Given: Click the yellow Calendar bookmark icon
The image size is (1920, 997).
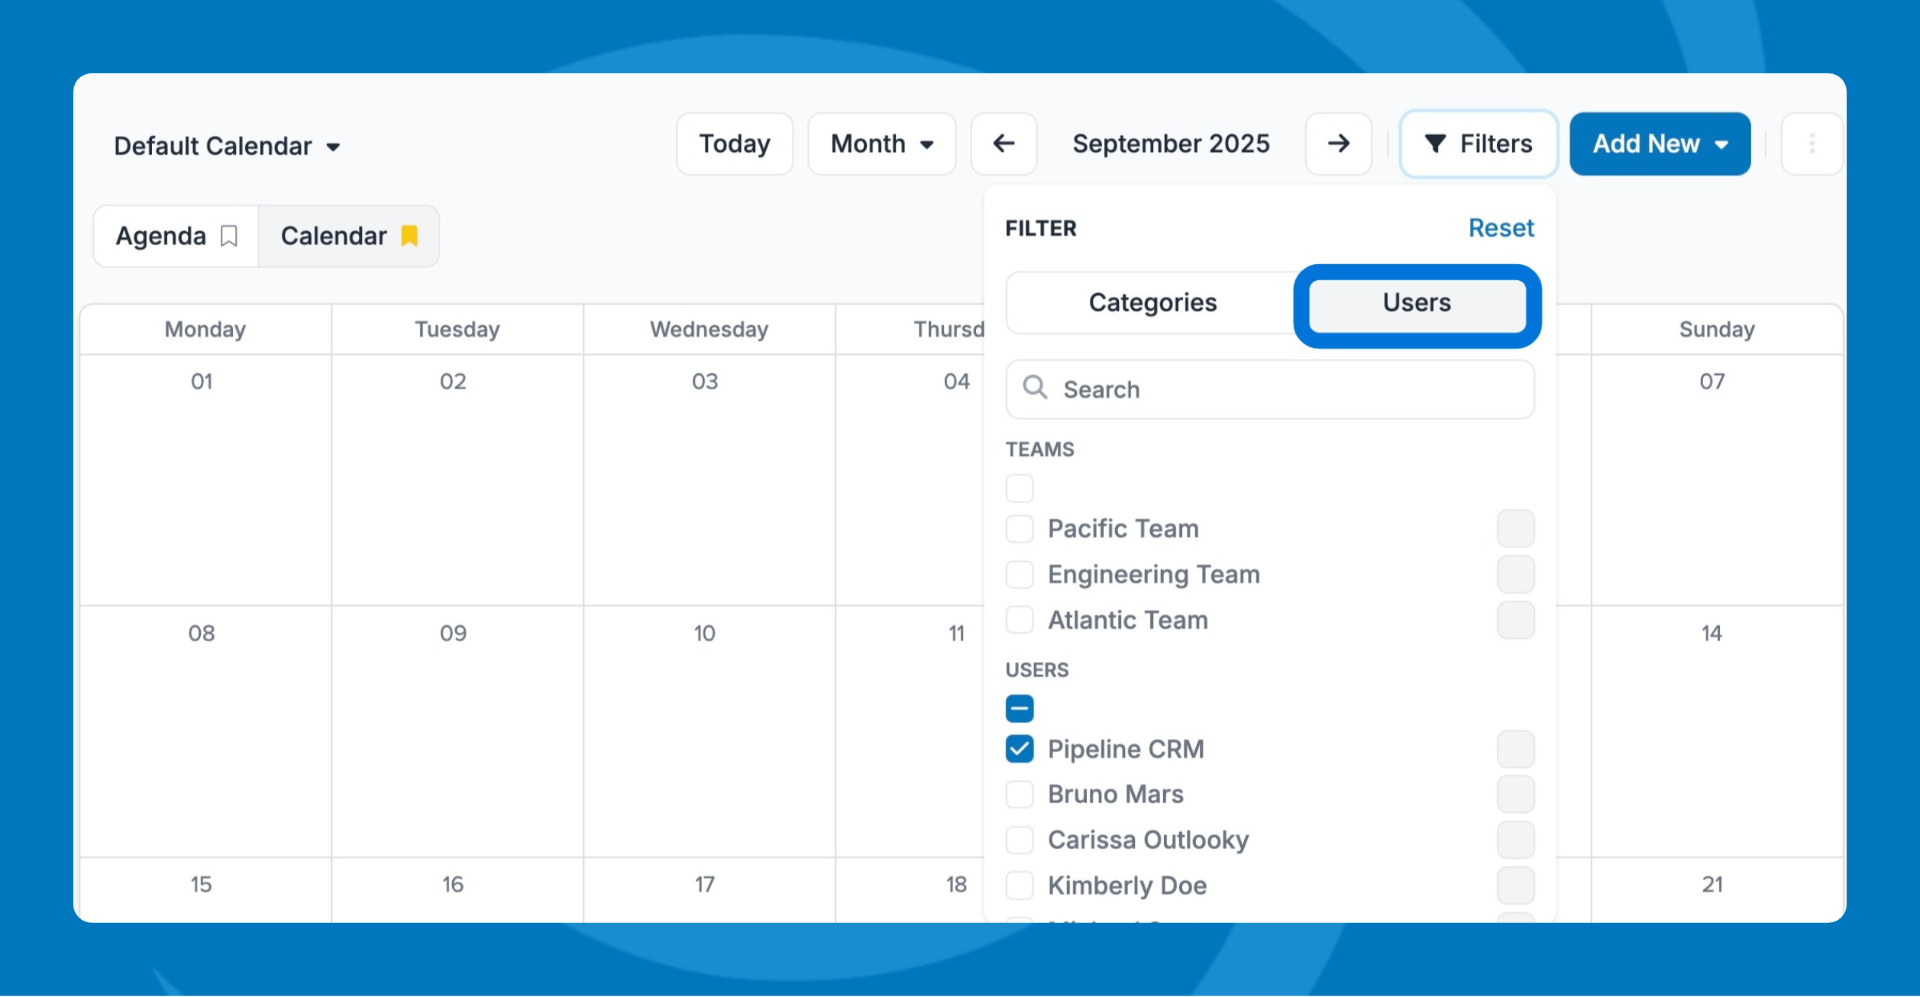Looking at the screenshot, I should (409, 236).
